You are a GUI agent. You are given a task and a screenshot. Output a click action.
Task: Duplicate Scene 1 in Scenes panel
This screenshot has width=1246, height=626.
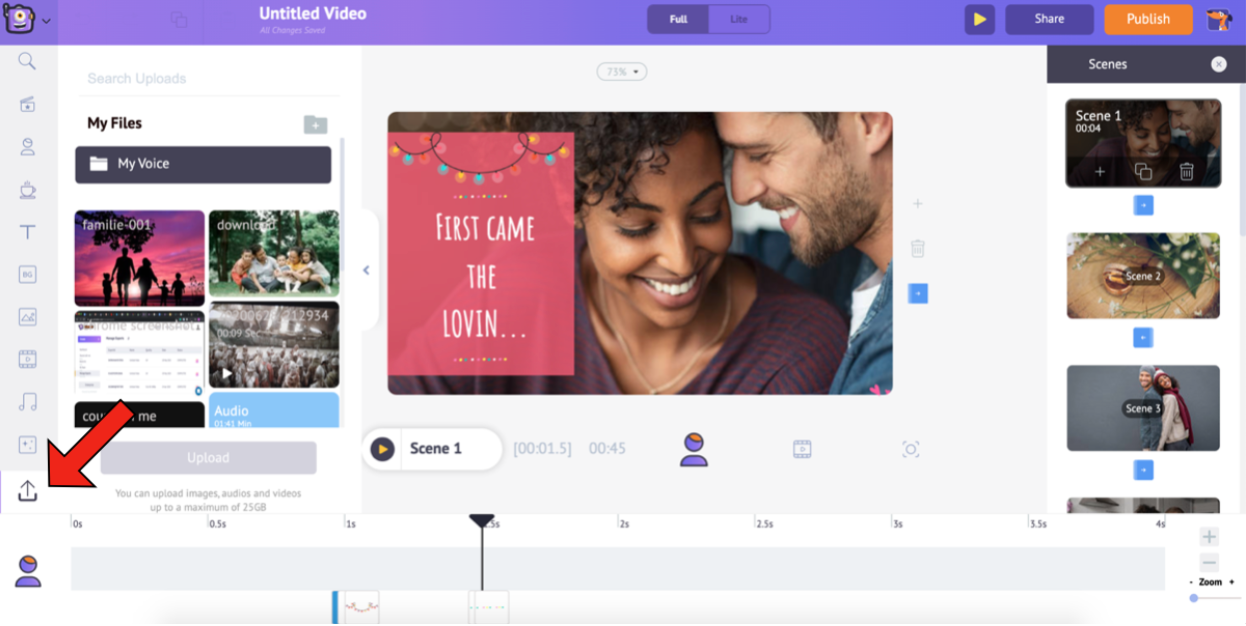click(1143, 172)
